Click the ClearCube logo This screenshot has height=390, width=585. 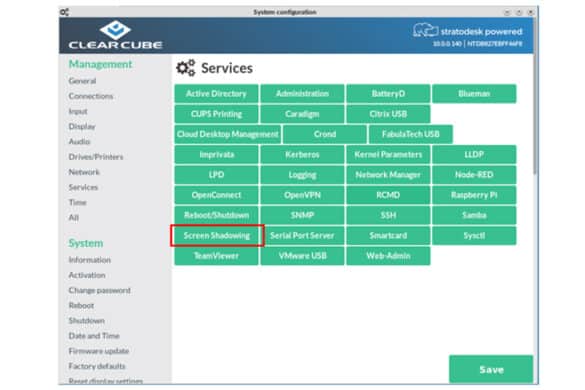coord(115,35)
